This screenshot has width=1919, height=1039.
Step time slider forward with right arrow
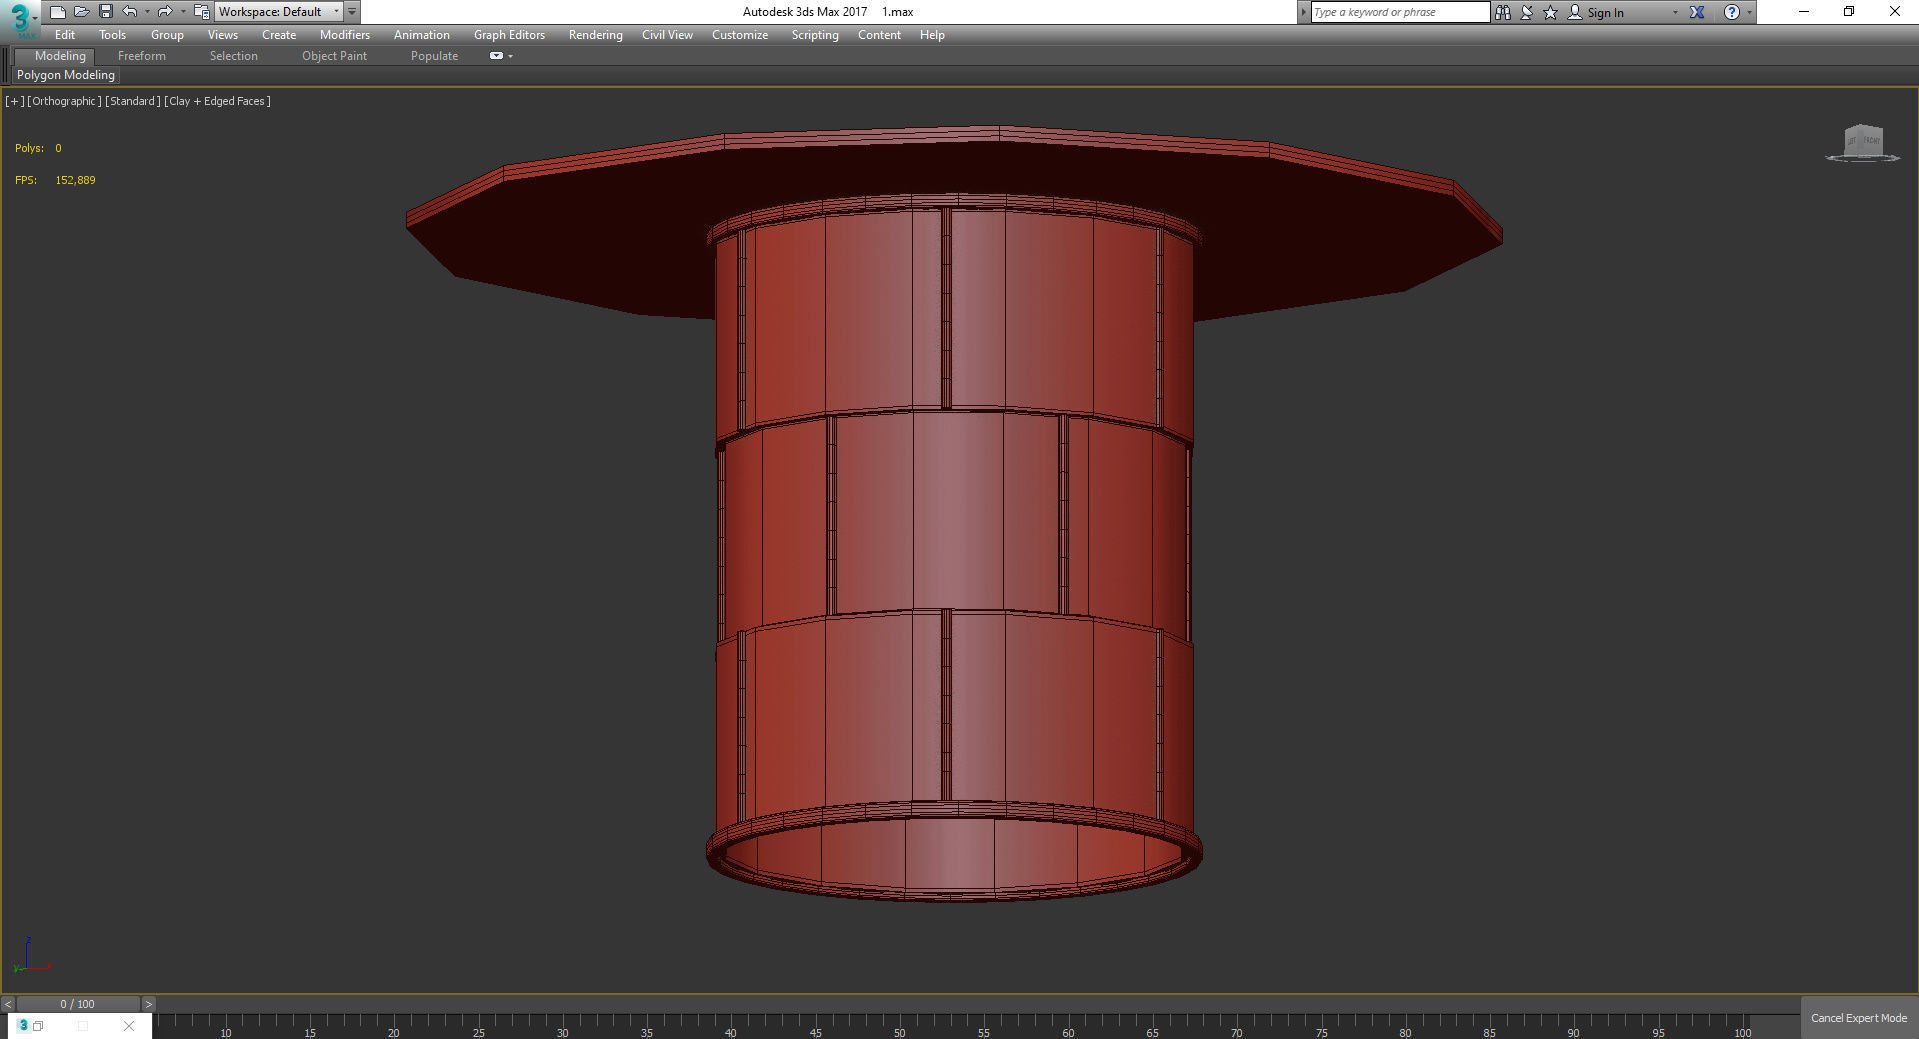coord(148,1004)
